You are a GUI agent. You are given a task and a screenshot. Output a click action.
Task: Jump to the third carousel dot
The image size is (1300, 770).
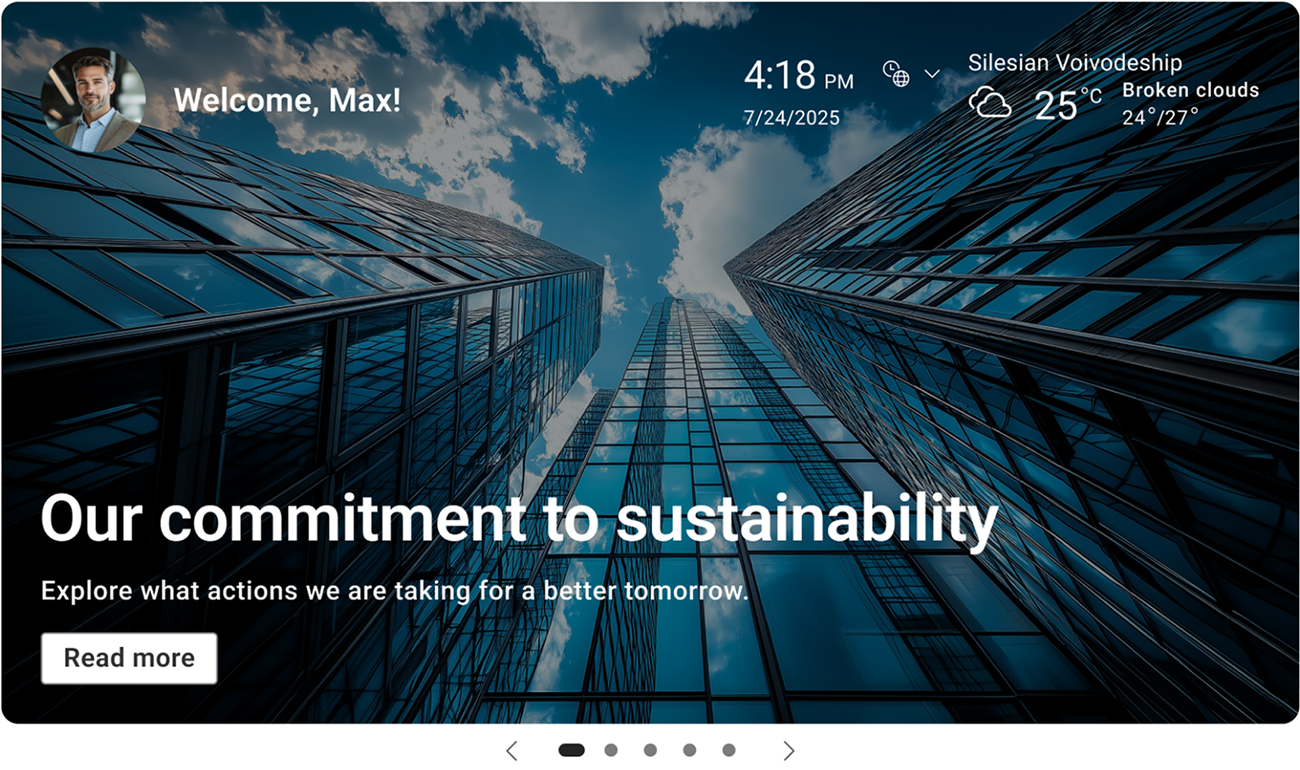coord(650,750)
